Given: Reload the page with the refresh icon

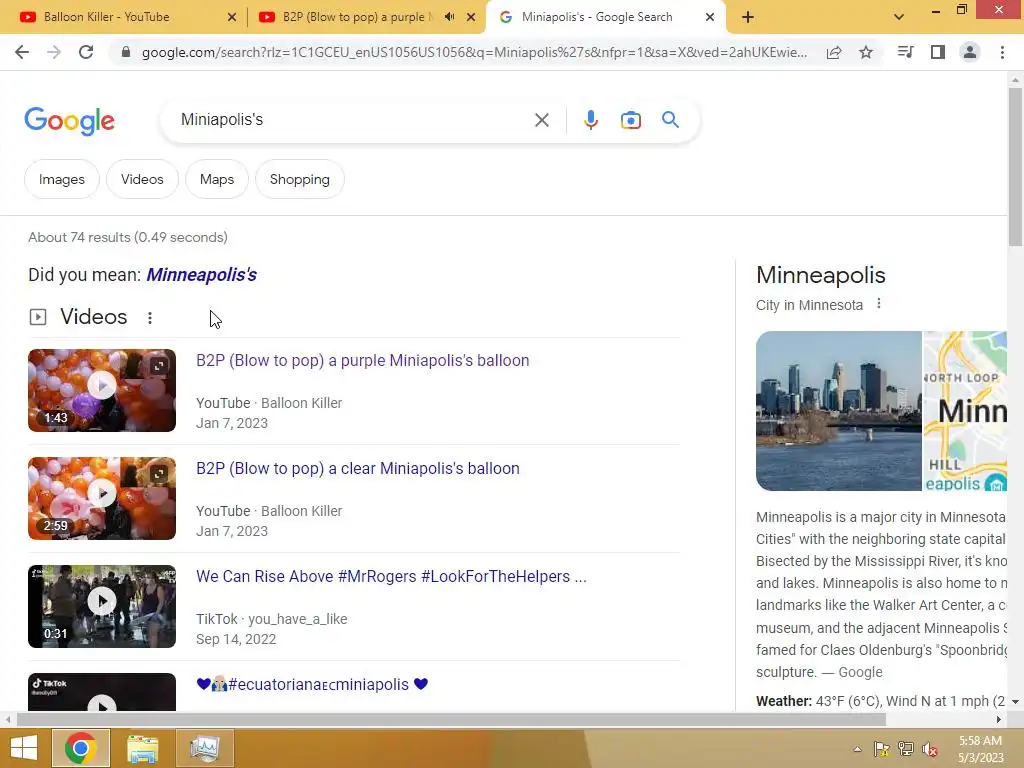Looking at the screenshot, I should (x=86, y=52).
